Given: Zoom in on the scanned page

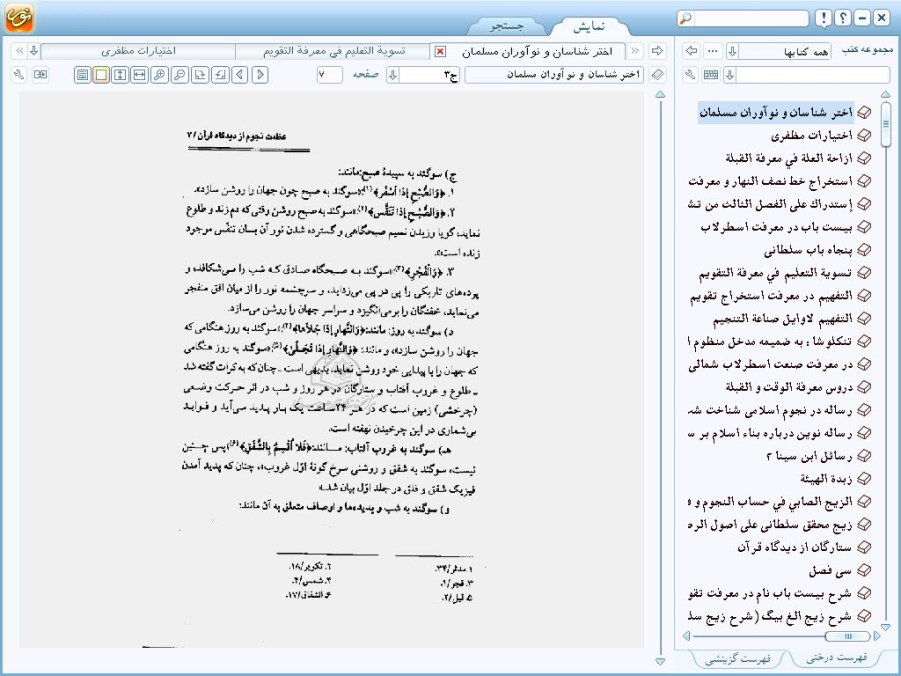Looking at the screenshot, I should coord(160,75).
